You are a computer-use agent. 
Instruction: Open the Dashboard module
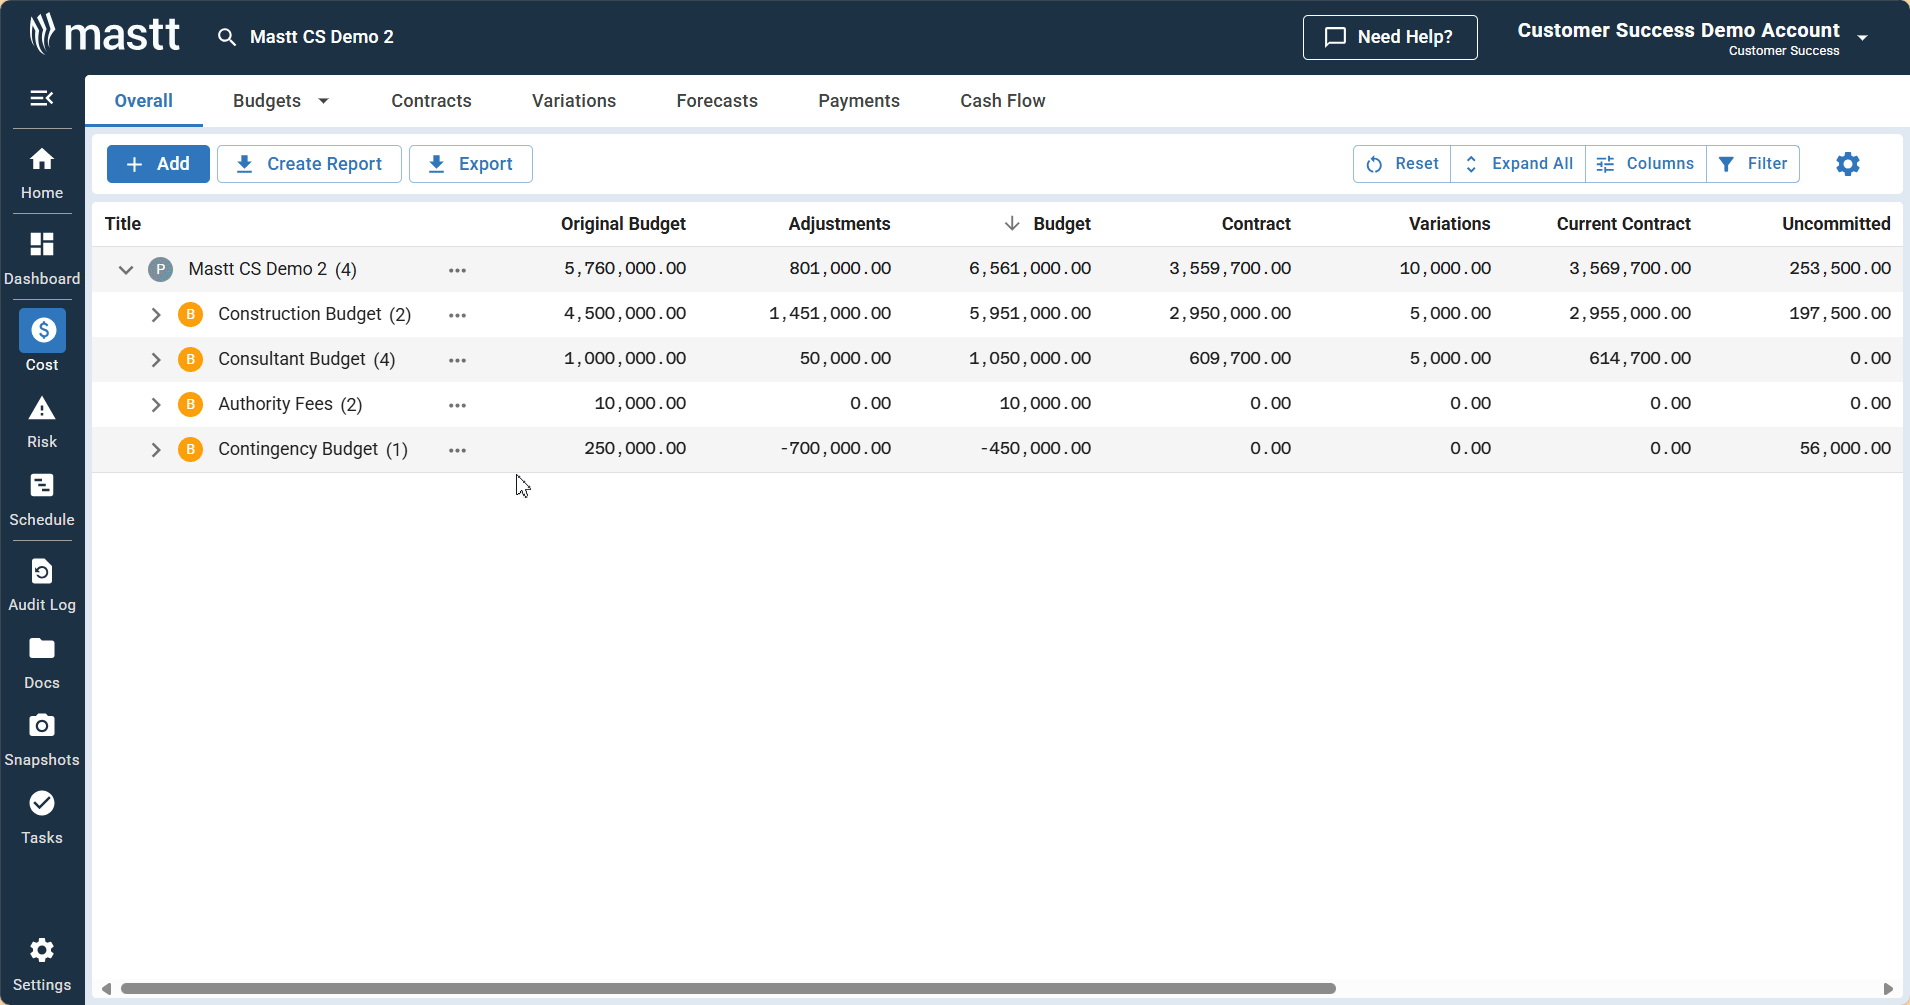42,258
